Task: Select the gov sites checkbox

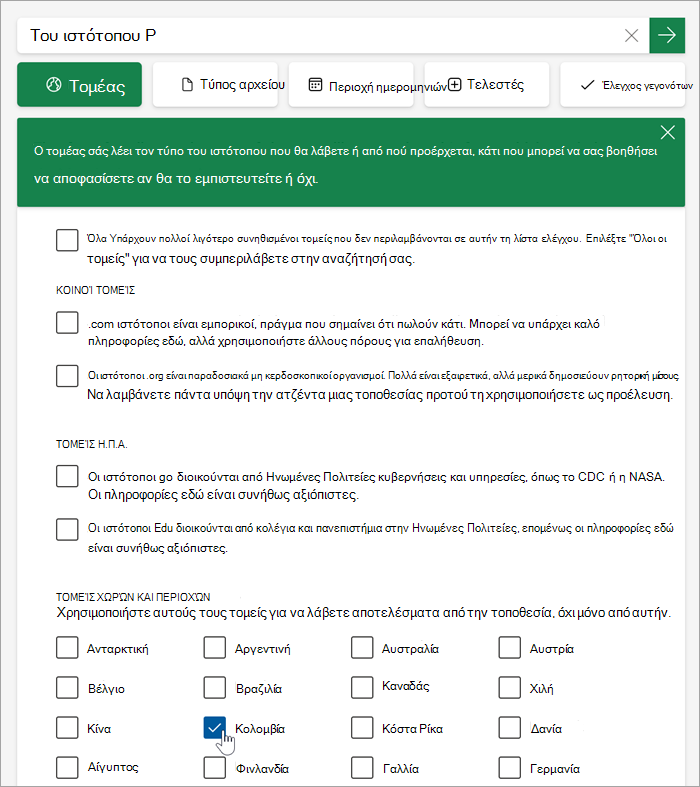Action: [x=67, y=476]
